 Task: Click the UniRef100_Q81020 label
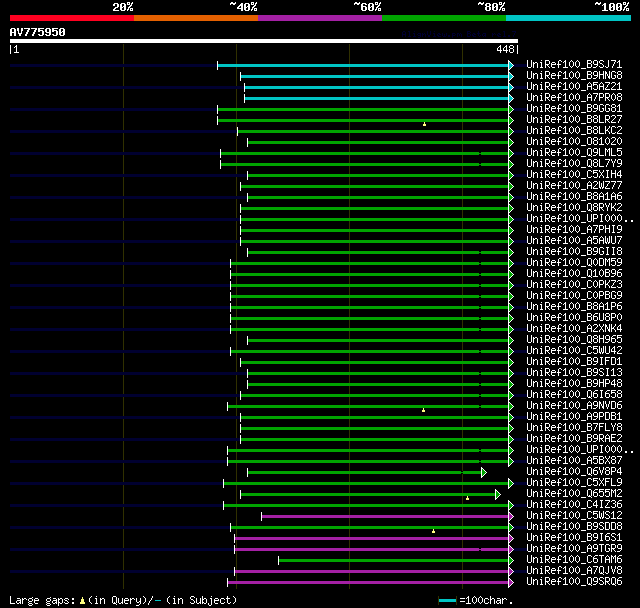574,142
